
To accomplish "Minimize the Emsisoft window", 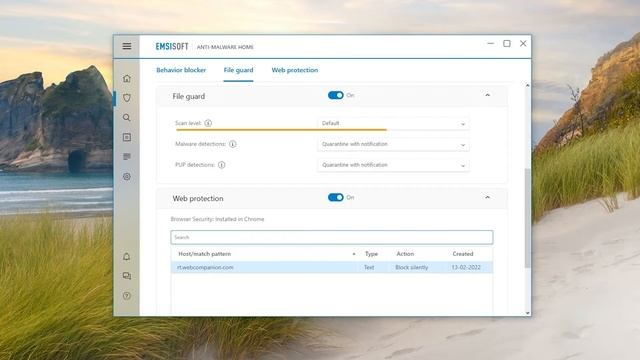I will tap(491, 43).
